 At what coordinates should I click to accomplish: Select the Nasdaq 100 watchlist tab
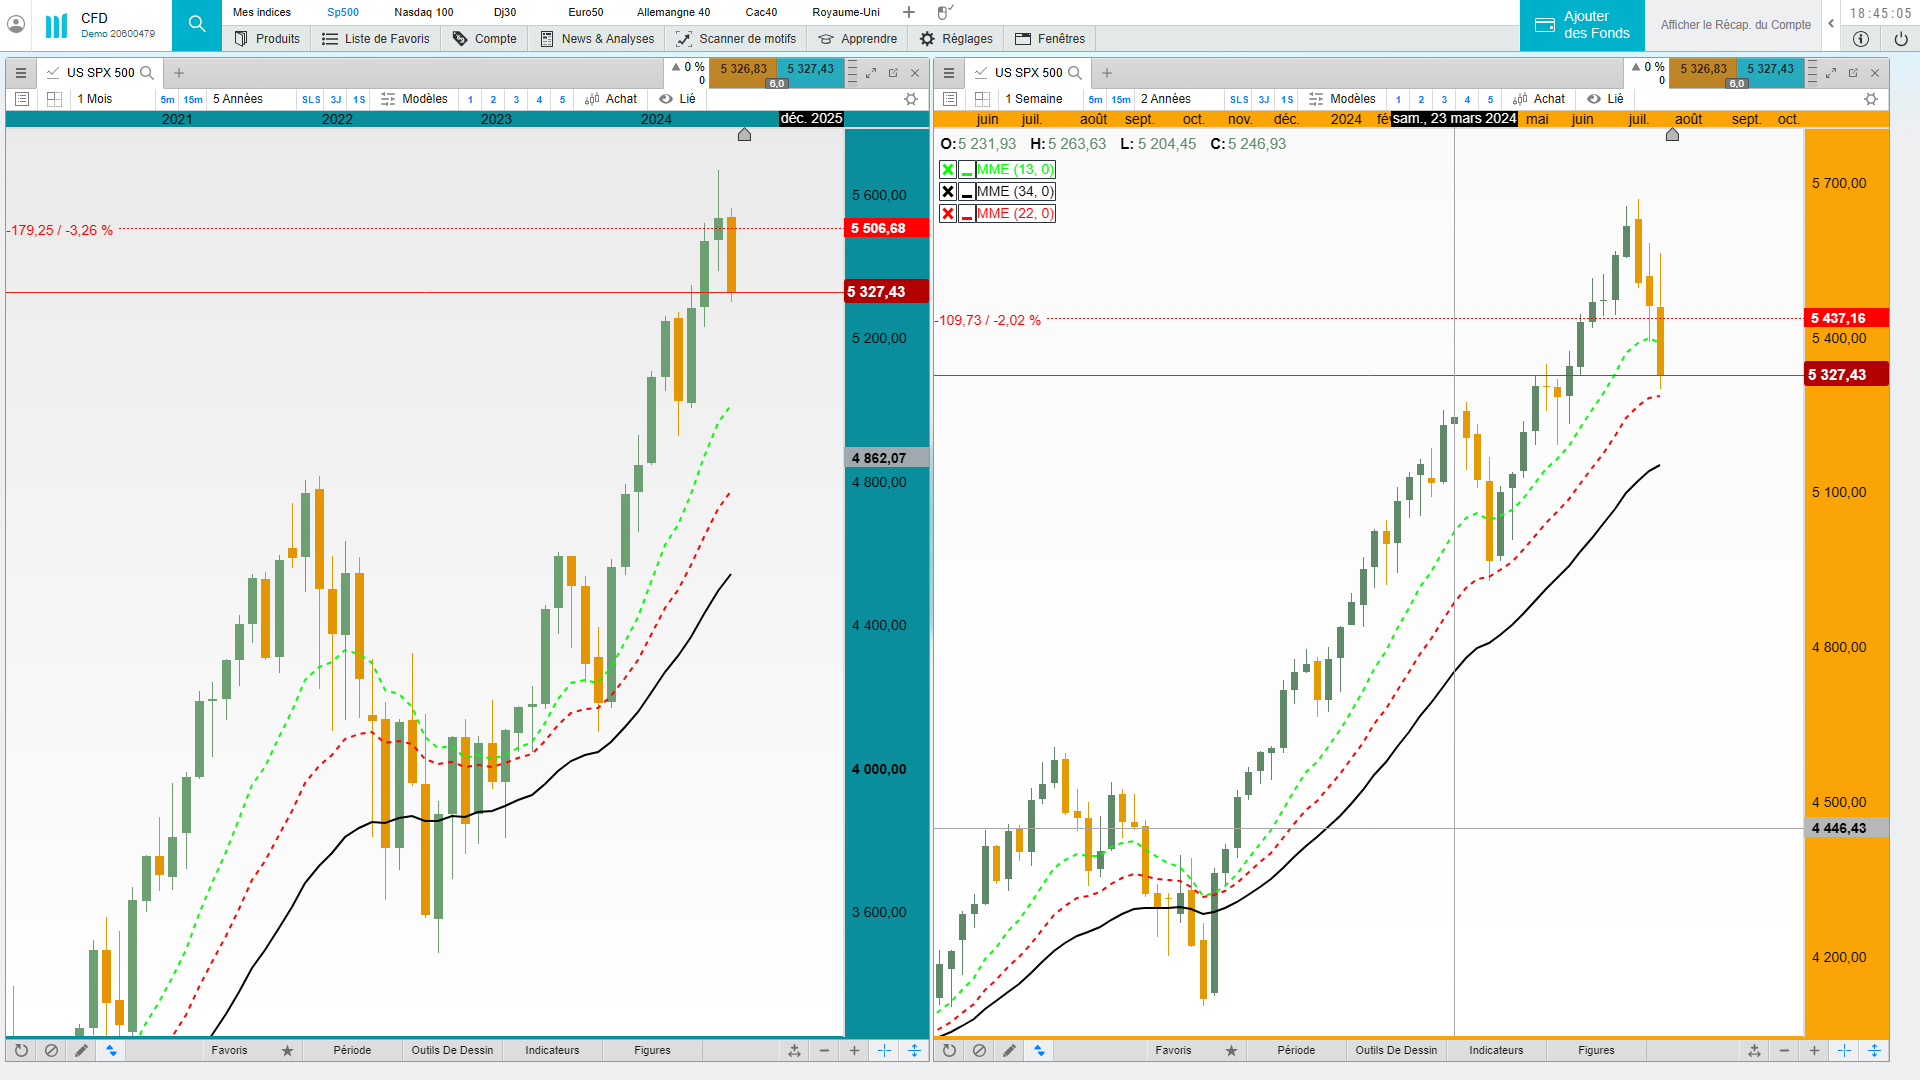[423, 12]
